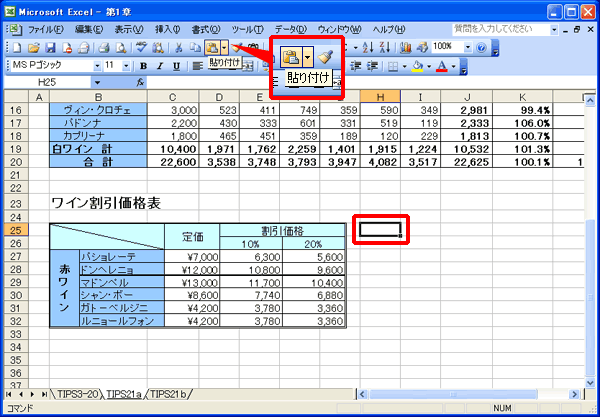Open the ウィンドウ(W) menu

click(339, 29)
